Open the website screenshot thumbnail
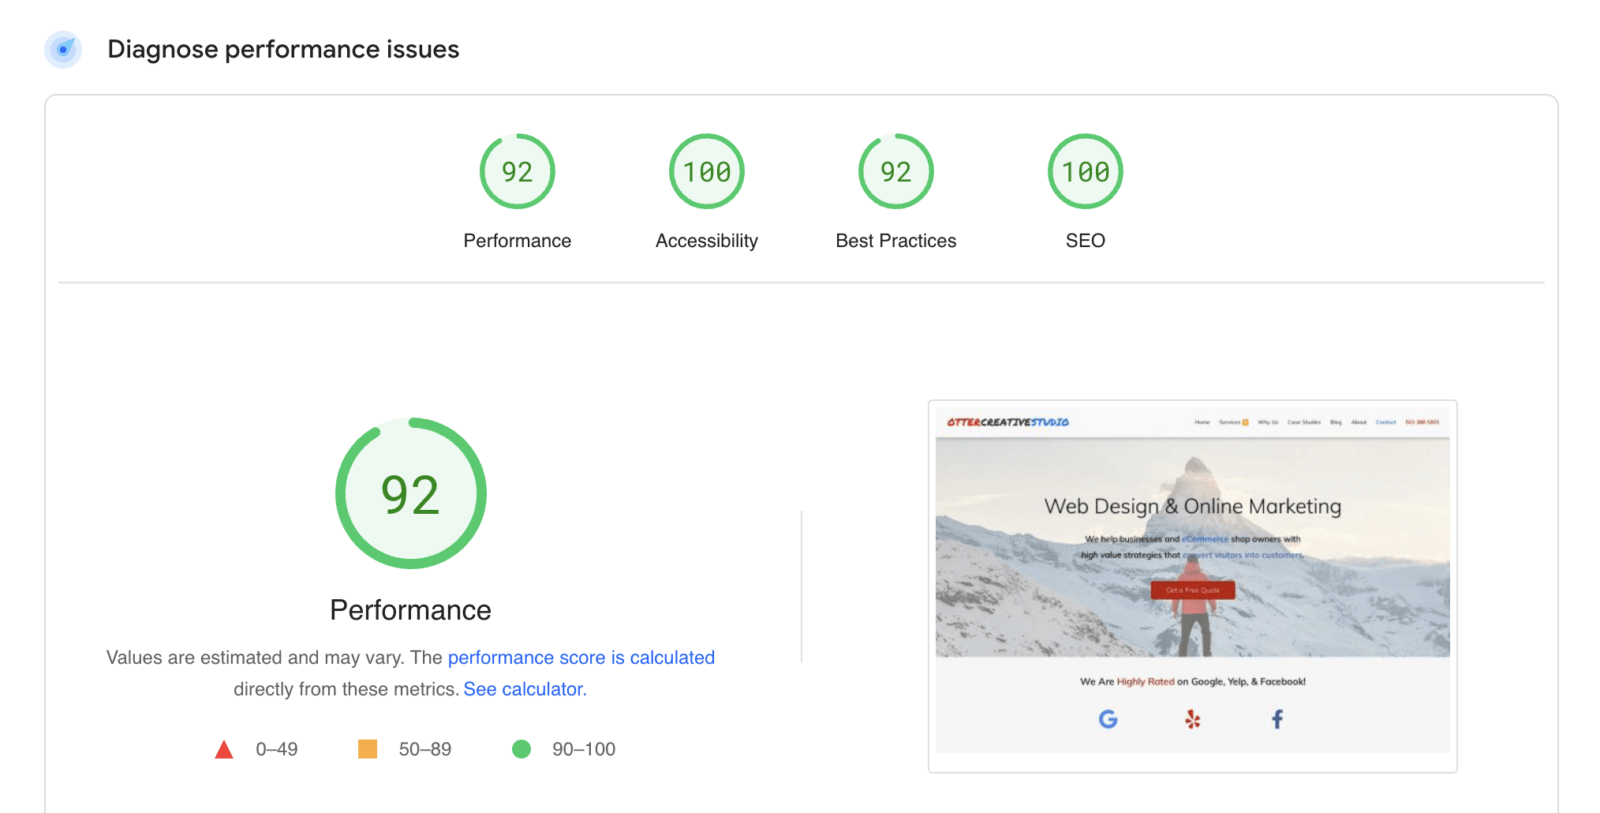The height and width of the screenshot is (813, 1600). pyautogui.click(x=1192, y=586)
